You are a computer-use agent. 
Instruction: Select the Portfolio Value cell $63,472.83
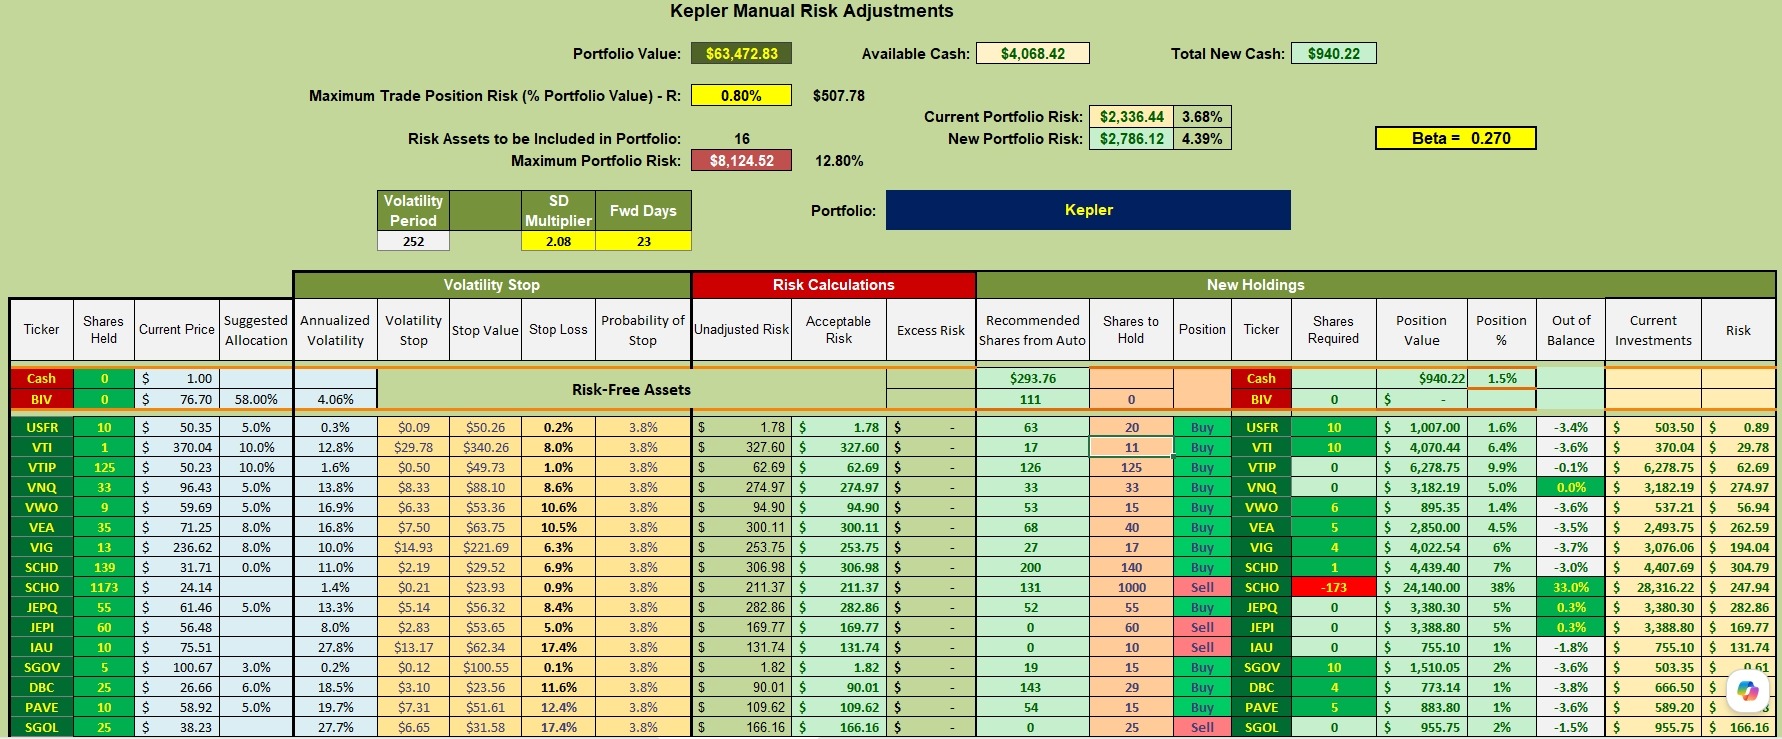pos(741,54)
